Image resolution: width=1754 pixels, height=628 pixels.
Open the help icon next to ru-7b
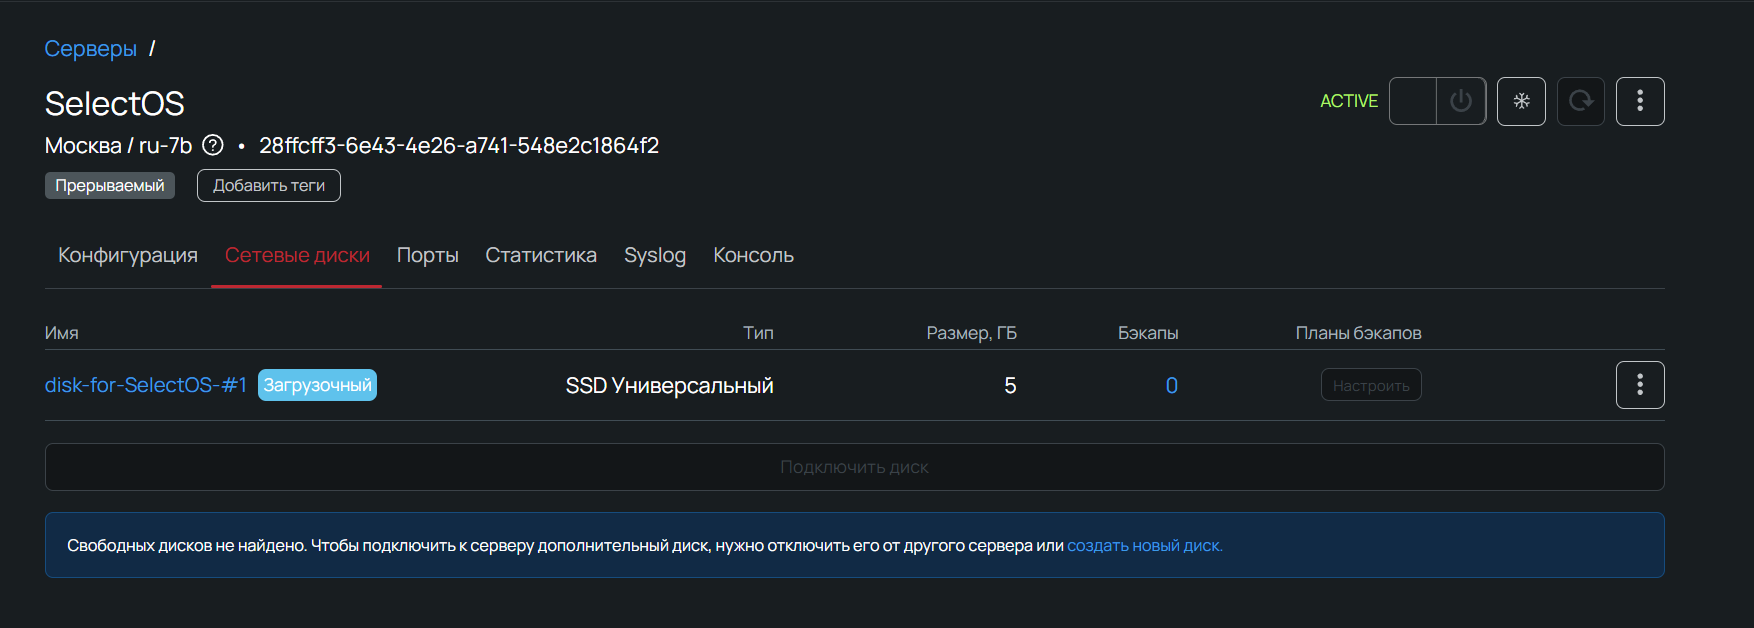[213, 145]
